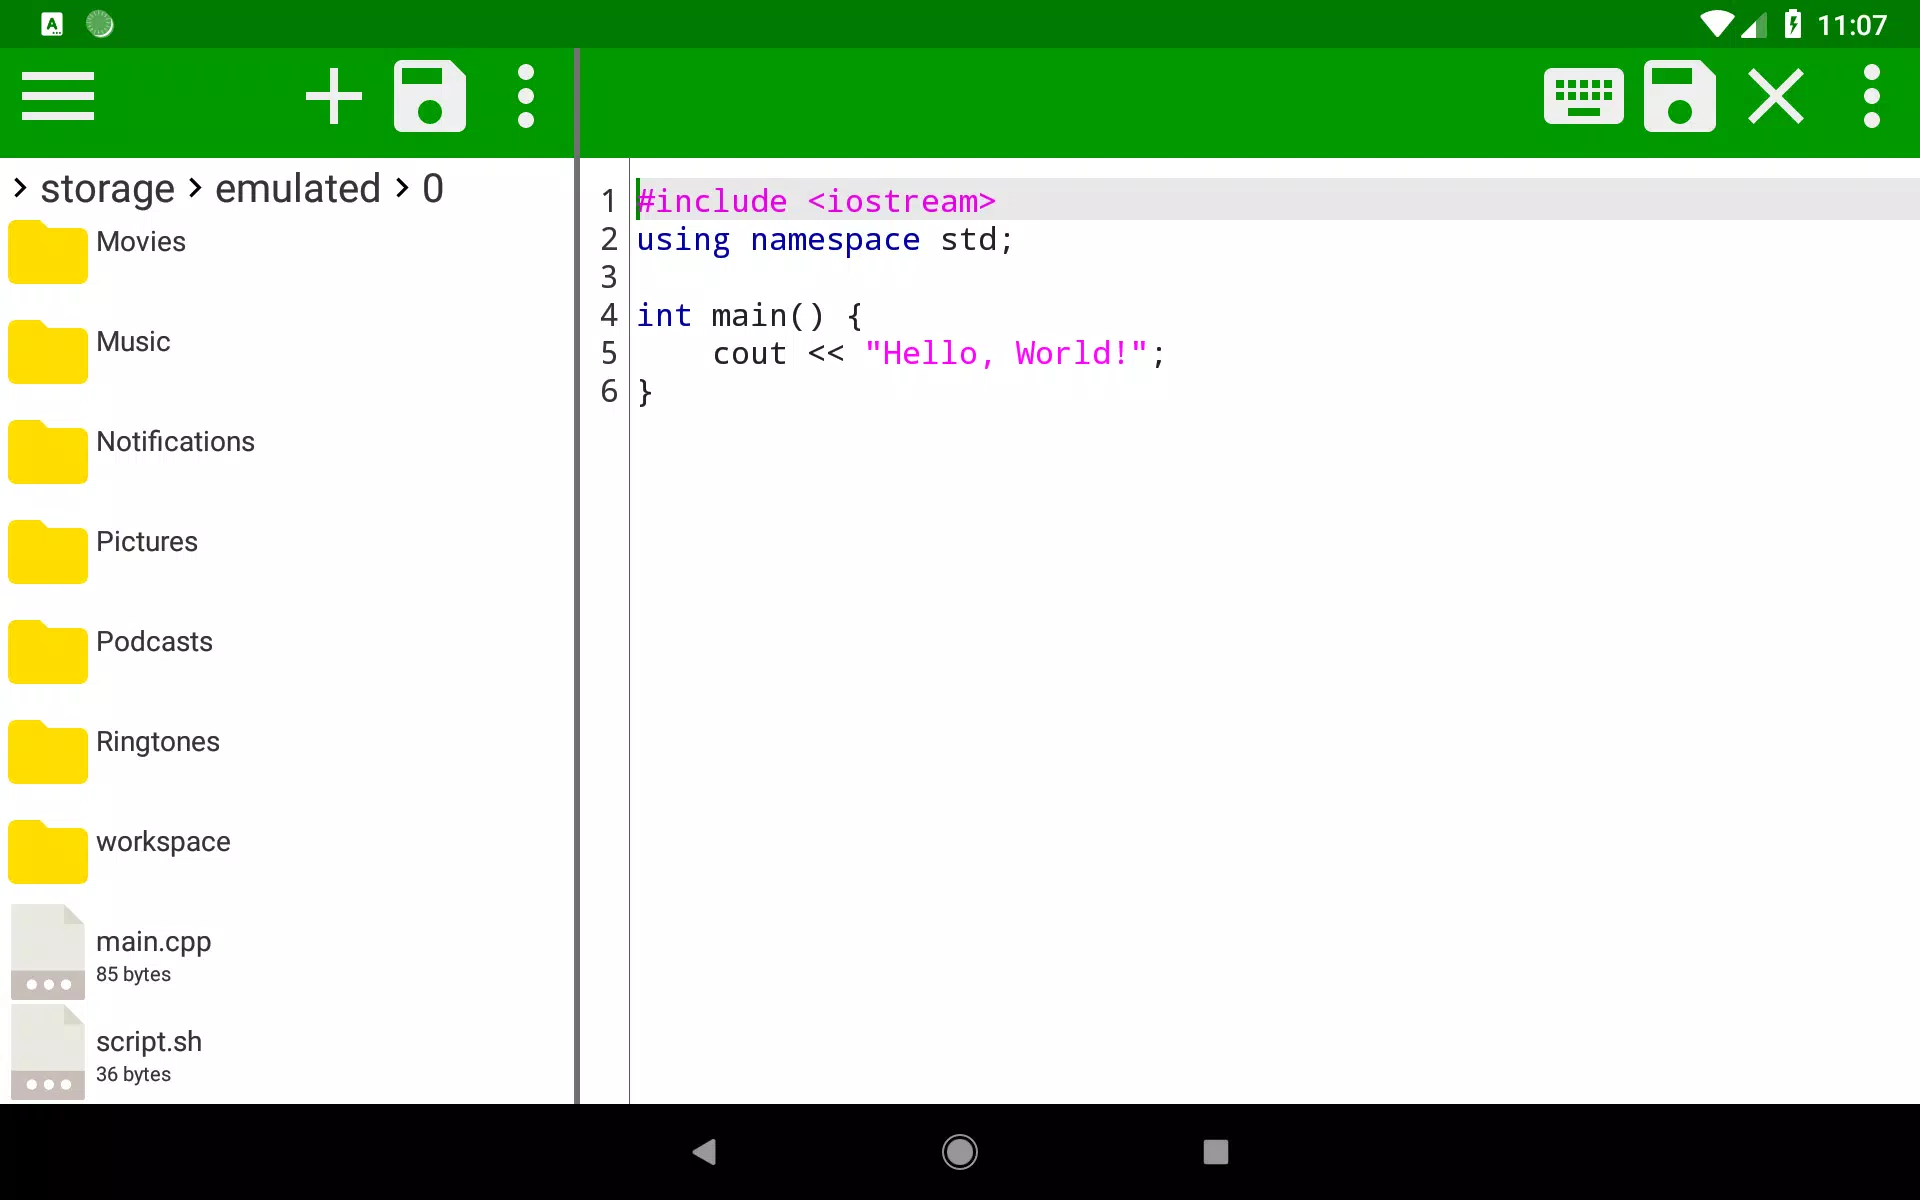Image resolution: width=1920 pixels, height=1200 pixels.
Task: Click the chevron between storage and emulated
Action: point(195,188)
